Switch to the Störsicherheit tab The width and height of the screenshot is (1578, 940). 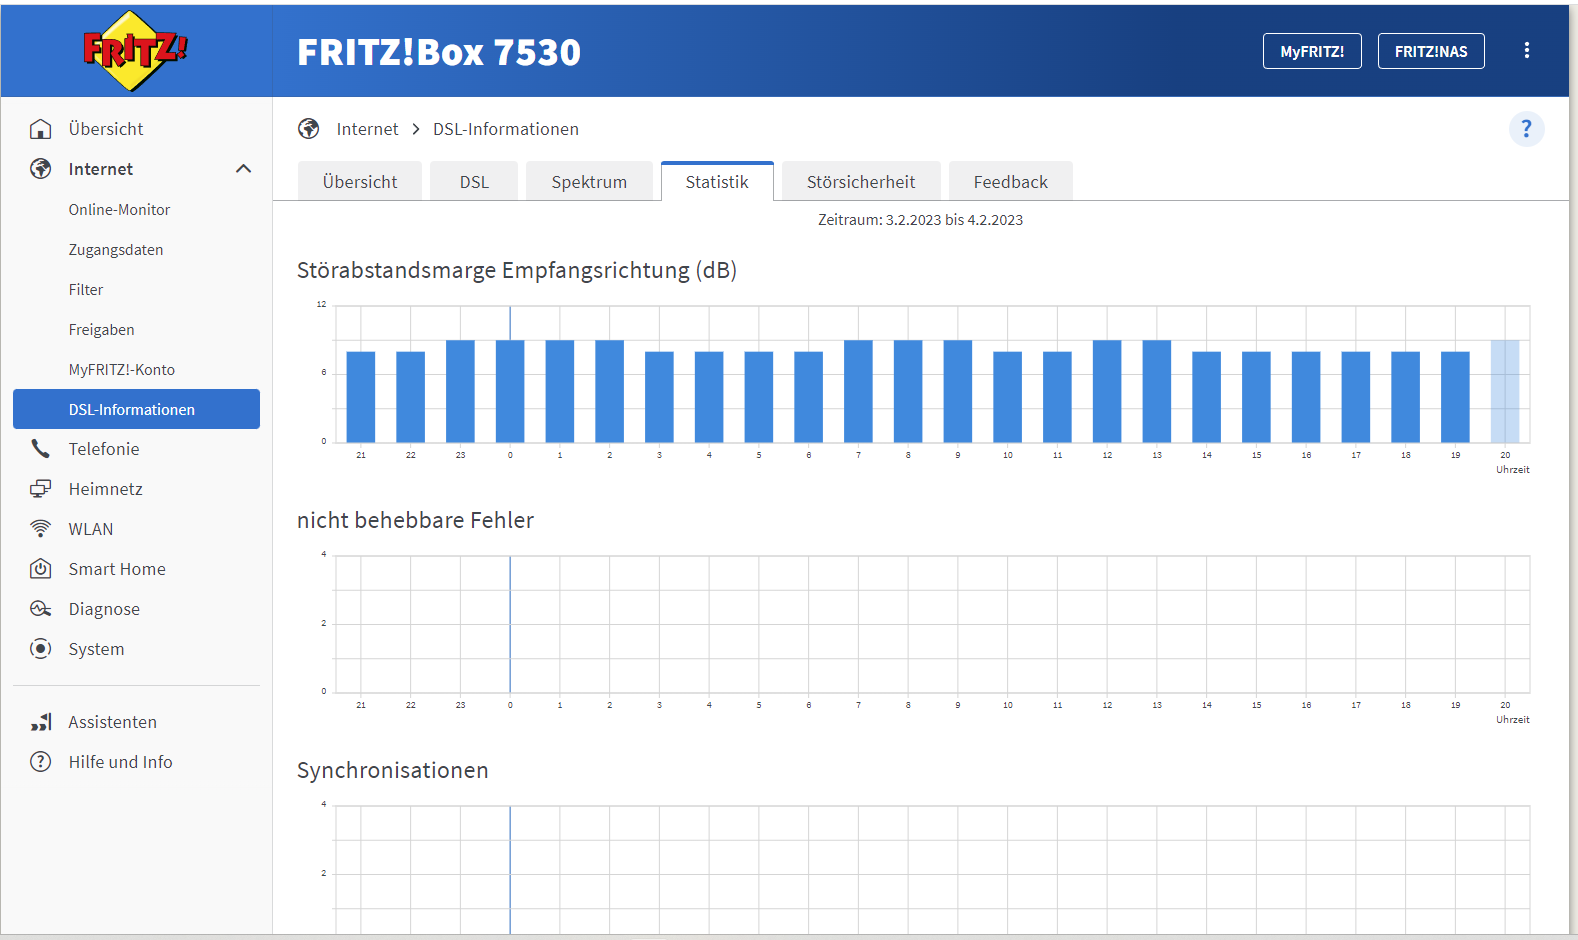[861, 181]
